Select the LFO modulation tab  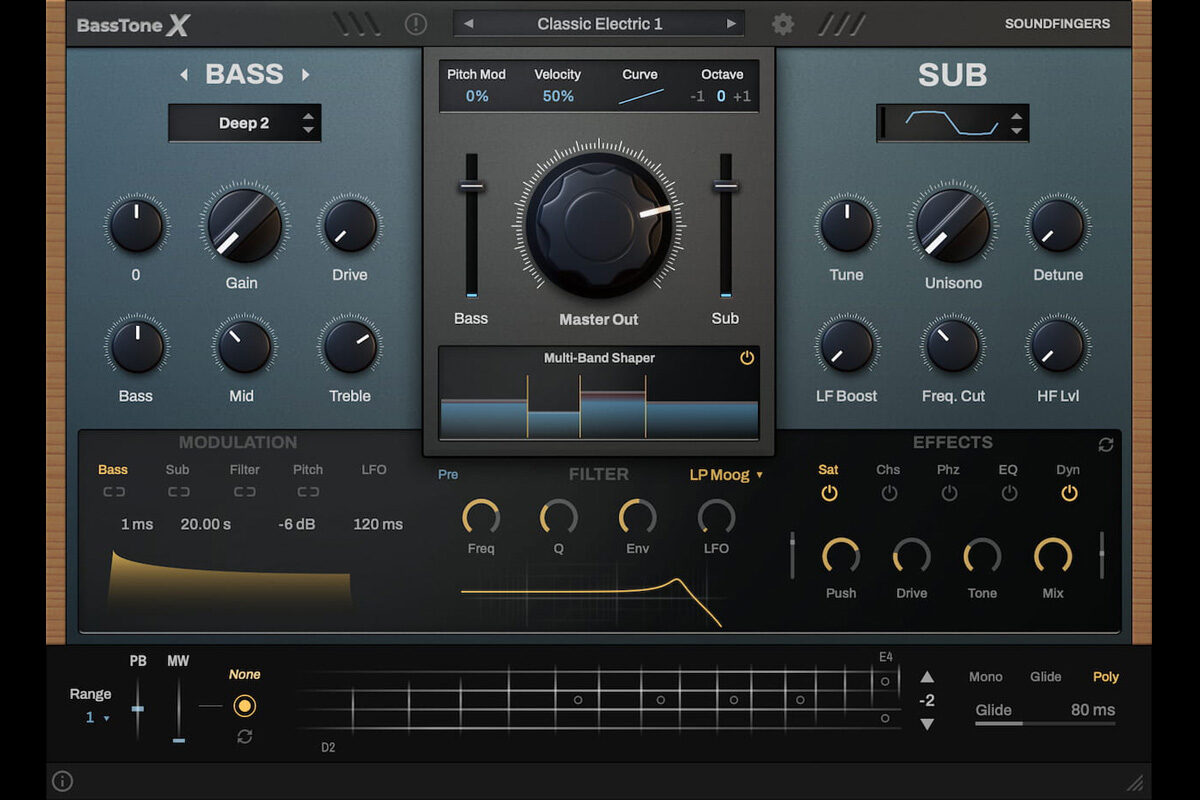[x=374, y=469]
